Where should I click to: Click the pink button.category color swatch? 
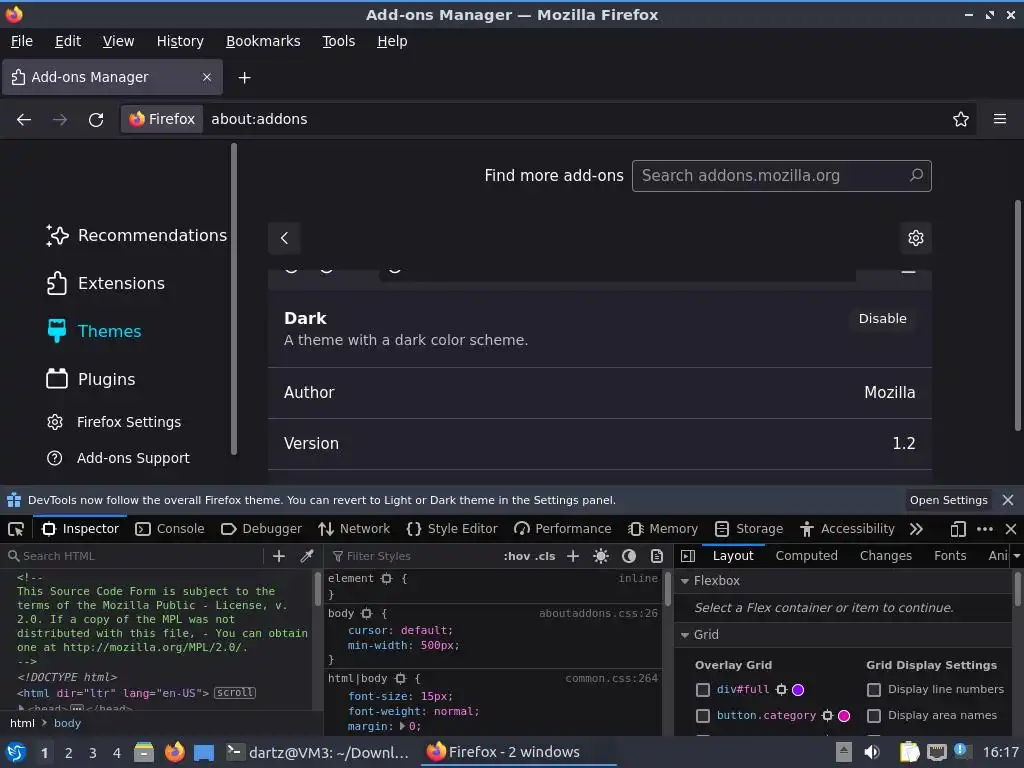(x=844, y=716)
